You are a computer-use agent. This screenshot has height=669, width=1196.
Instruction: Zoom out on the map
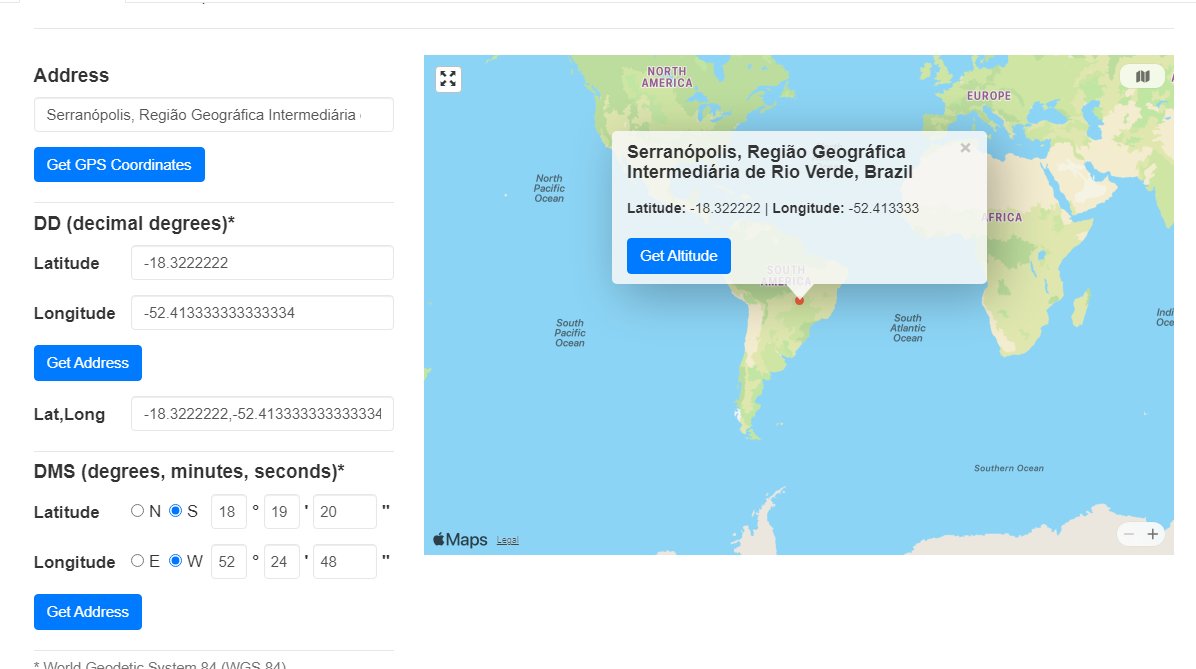1129,534
